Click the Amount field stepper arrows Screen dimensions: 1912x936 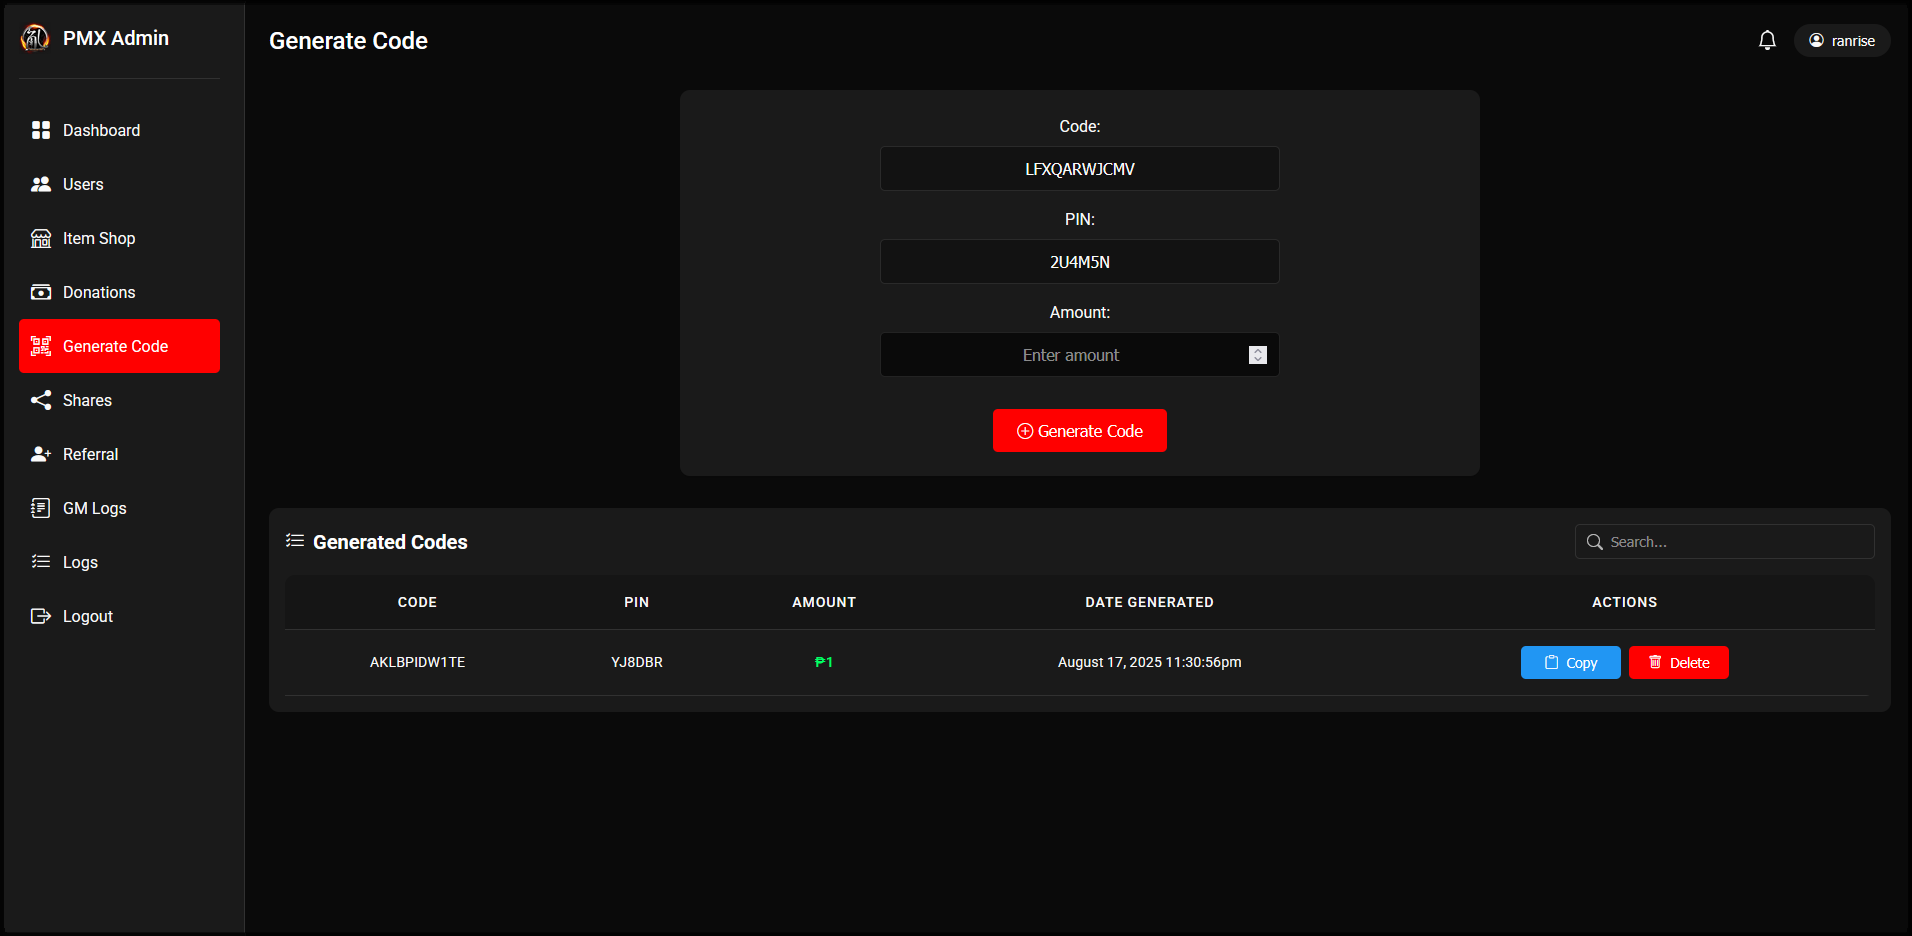(1257, 355)
